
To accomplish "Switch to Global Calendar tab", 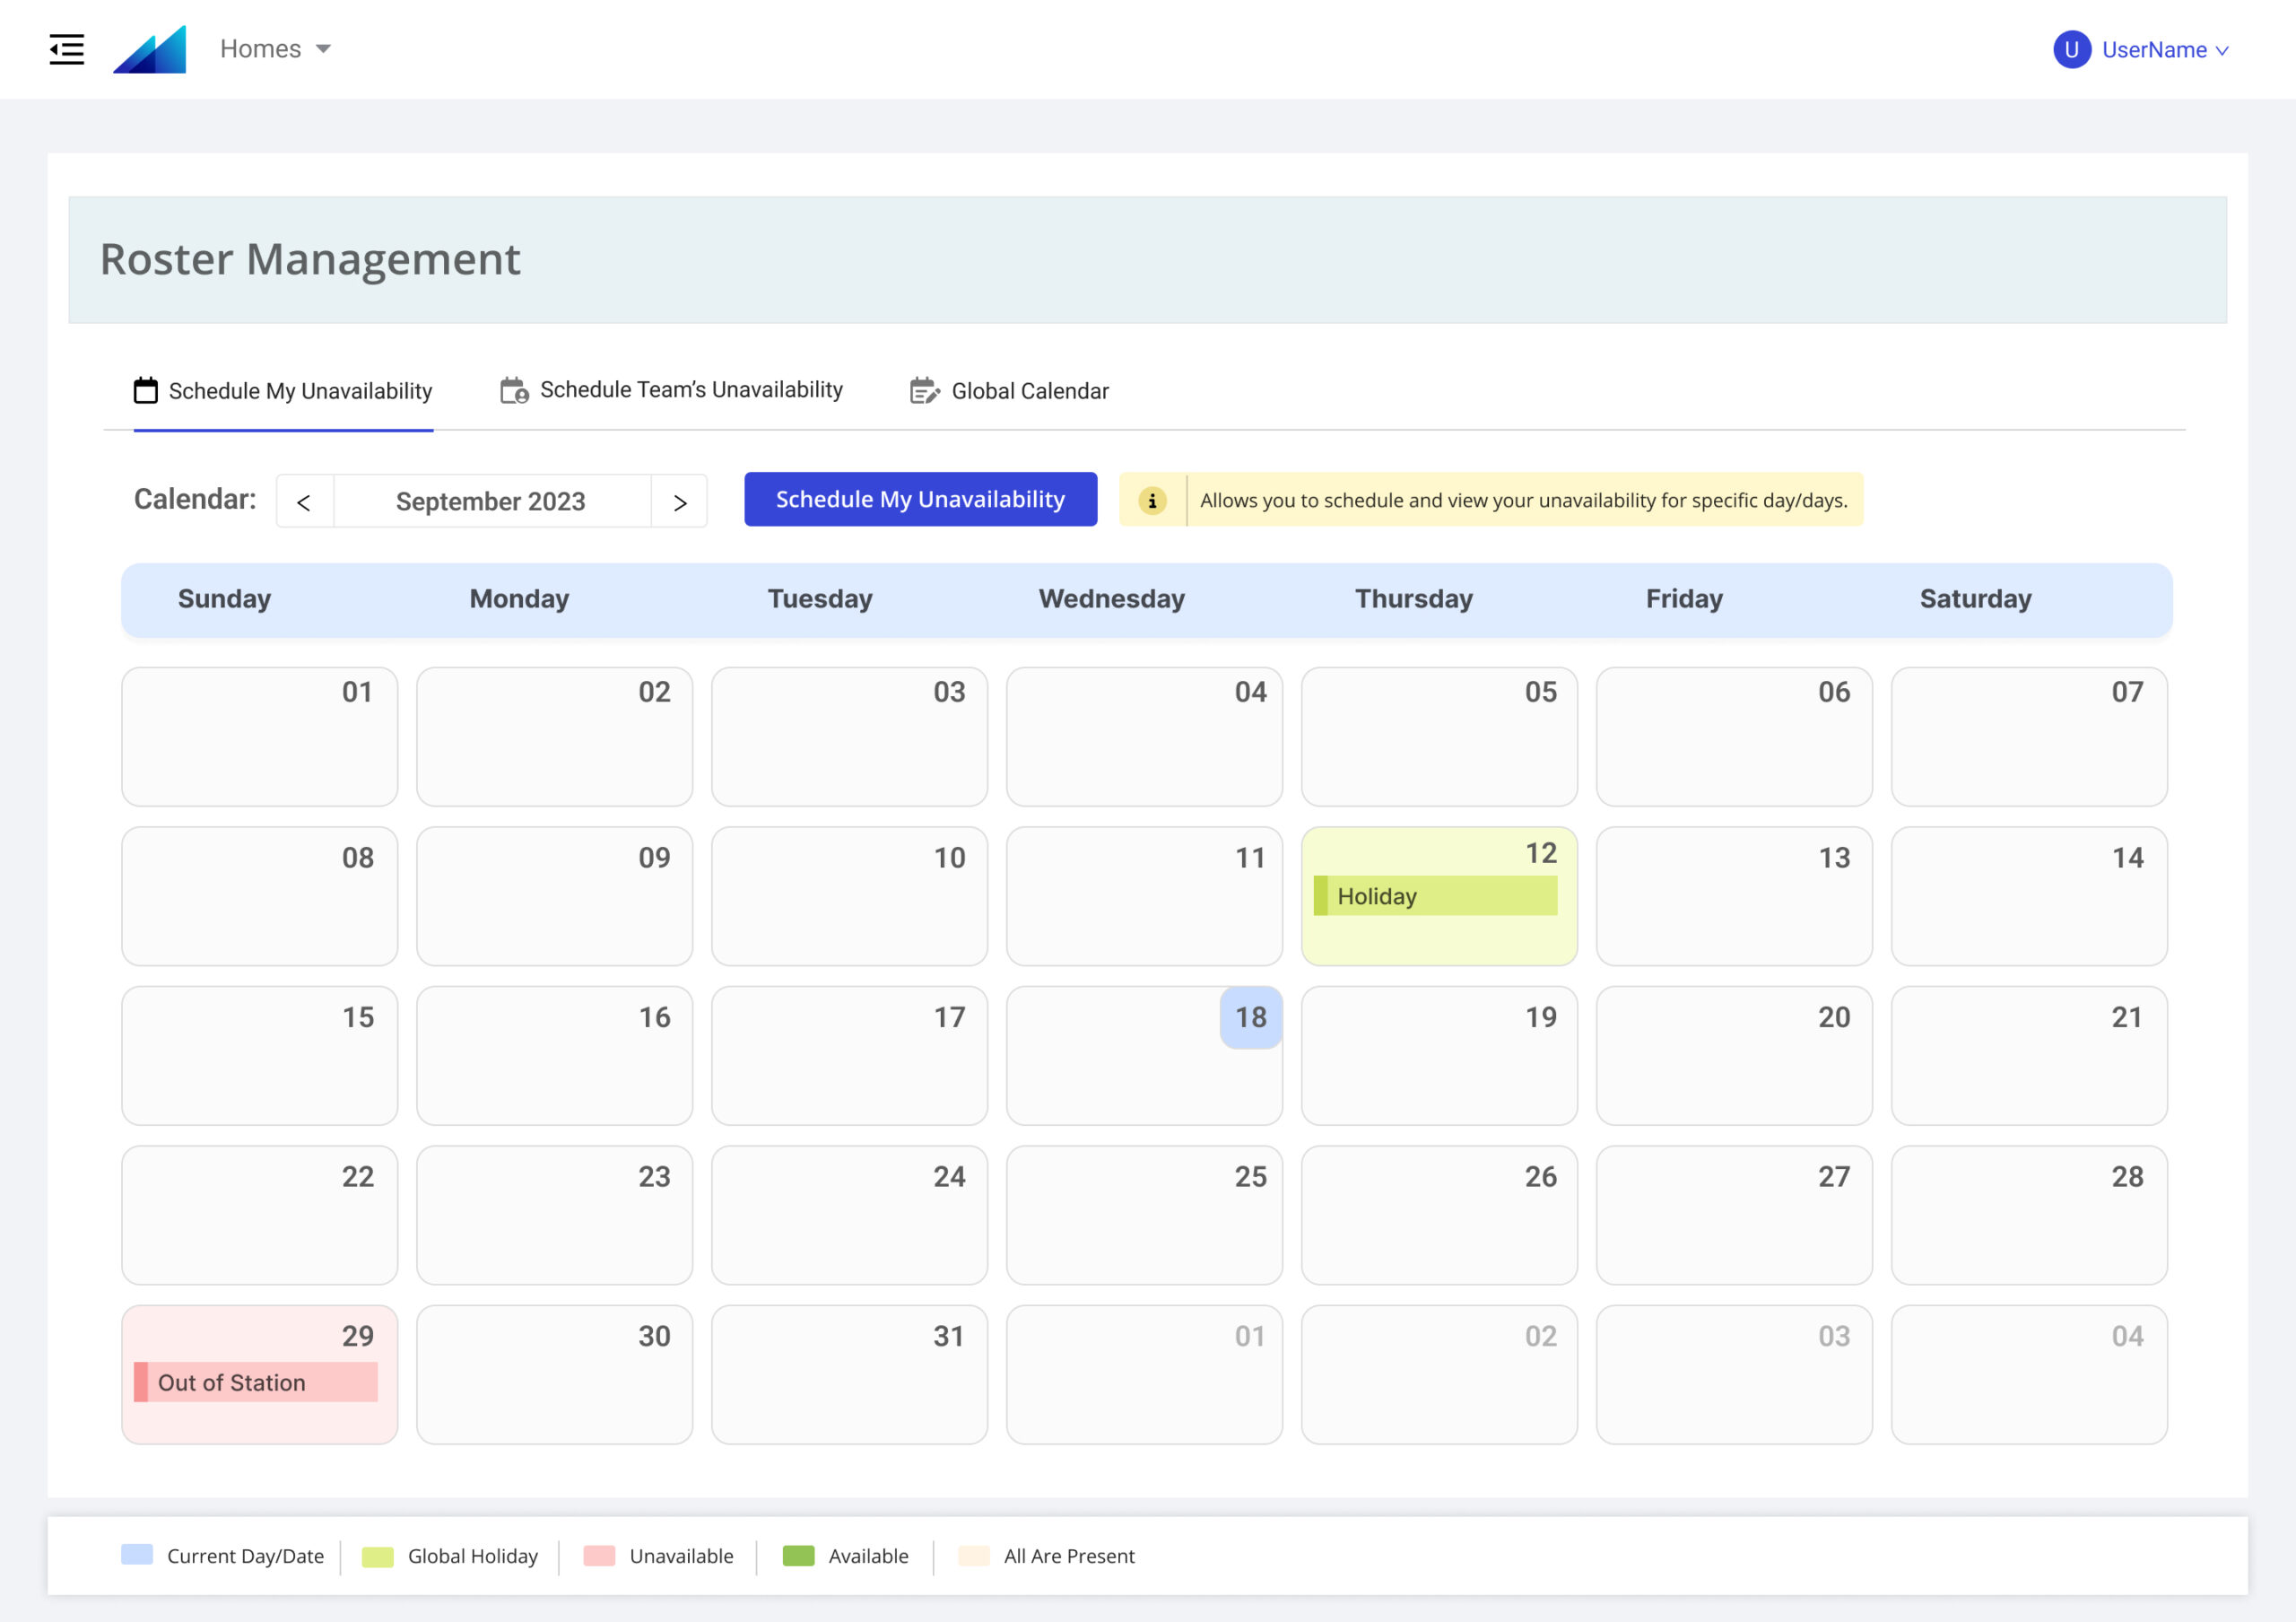I will click(1029, 391).
